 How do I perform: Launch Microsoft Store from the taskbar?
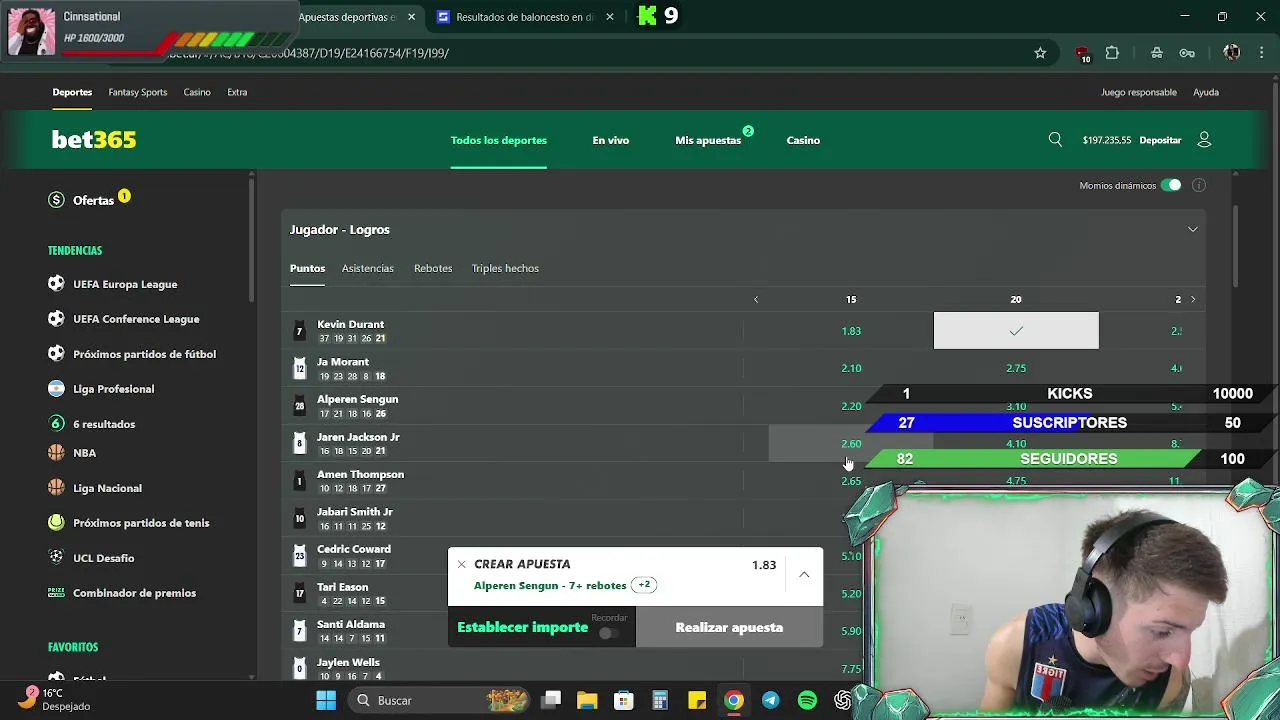coord(624,700)
